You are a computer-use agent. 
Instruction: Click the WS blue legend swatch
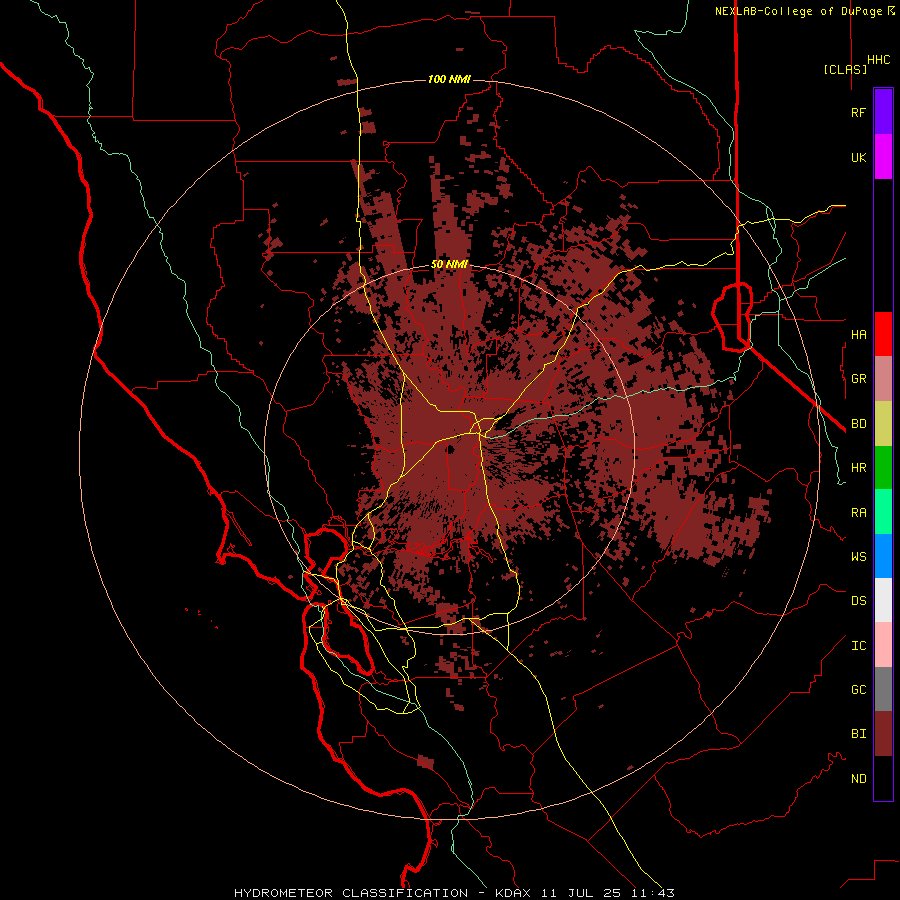tap(883, 556)
